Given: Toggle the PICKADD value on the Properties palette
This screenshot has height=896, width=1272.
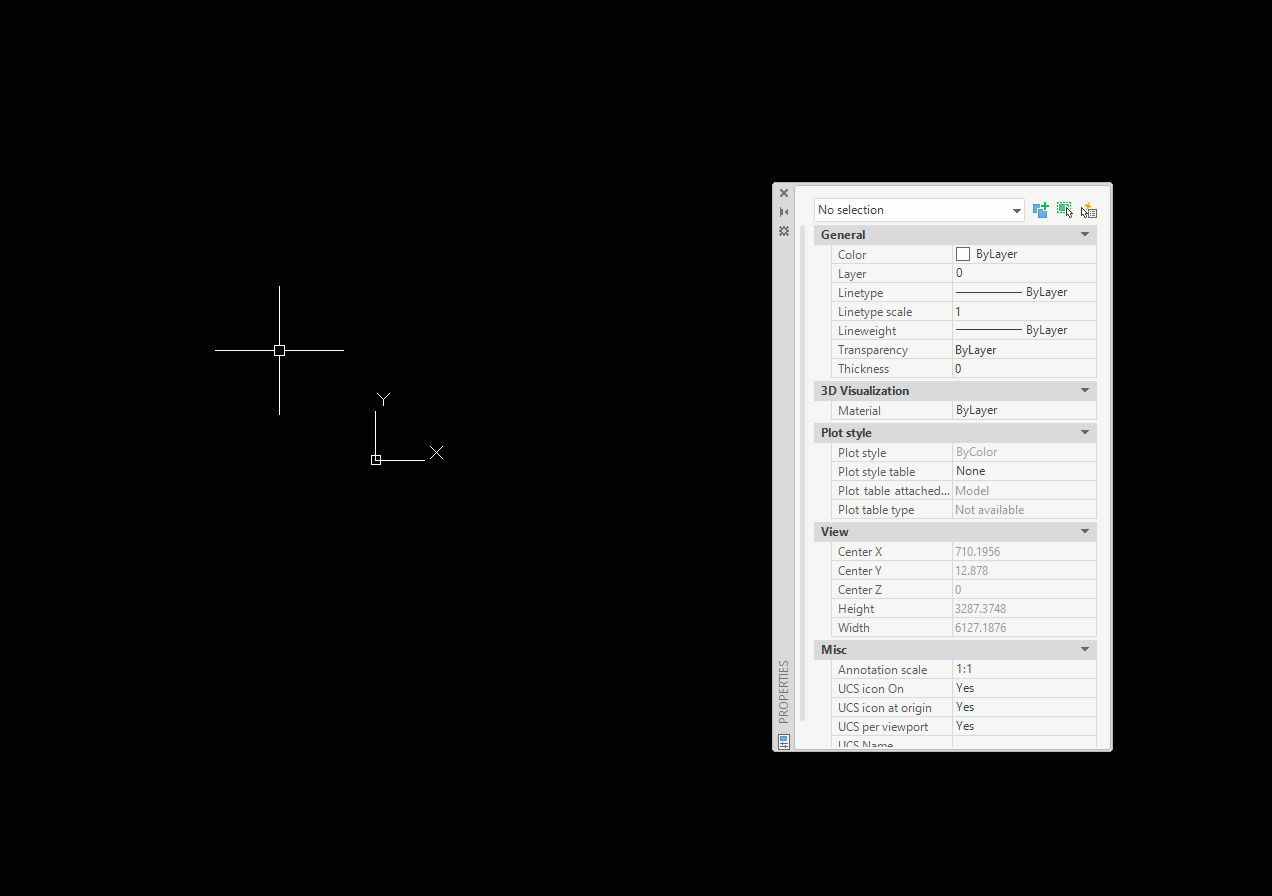Looking at the screenshot, I should tap(1040, 210).
